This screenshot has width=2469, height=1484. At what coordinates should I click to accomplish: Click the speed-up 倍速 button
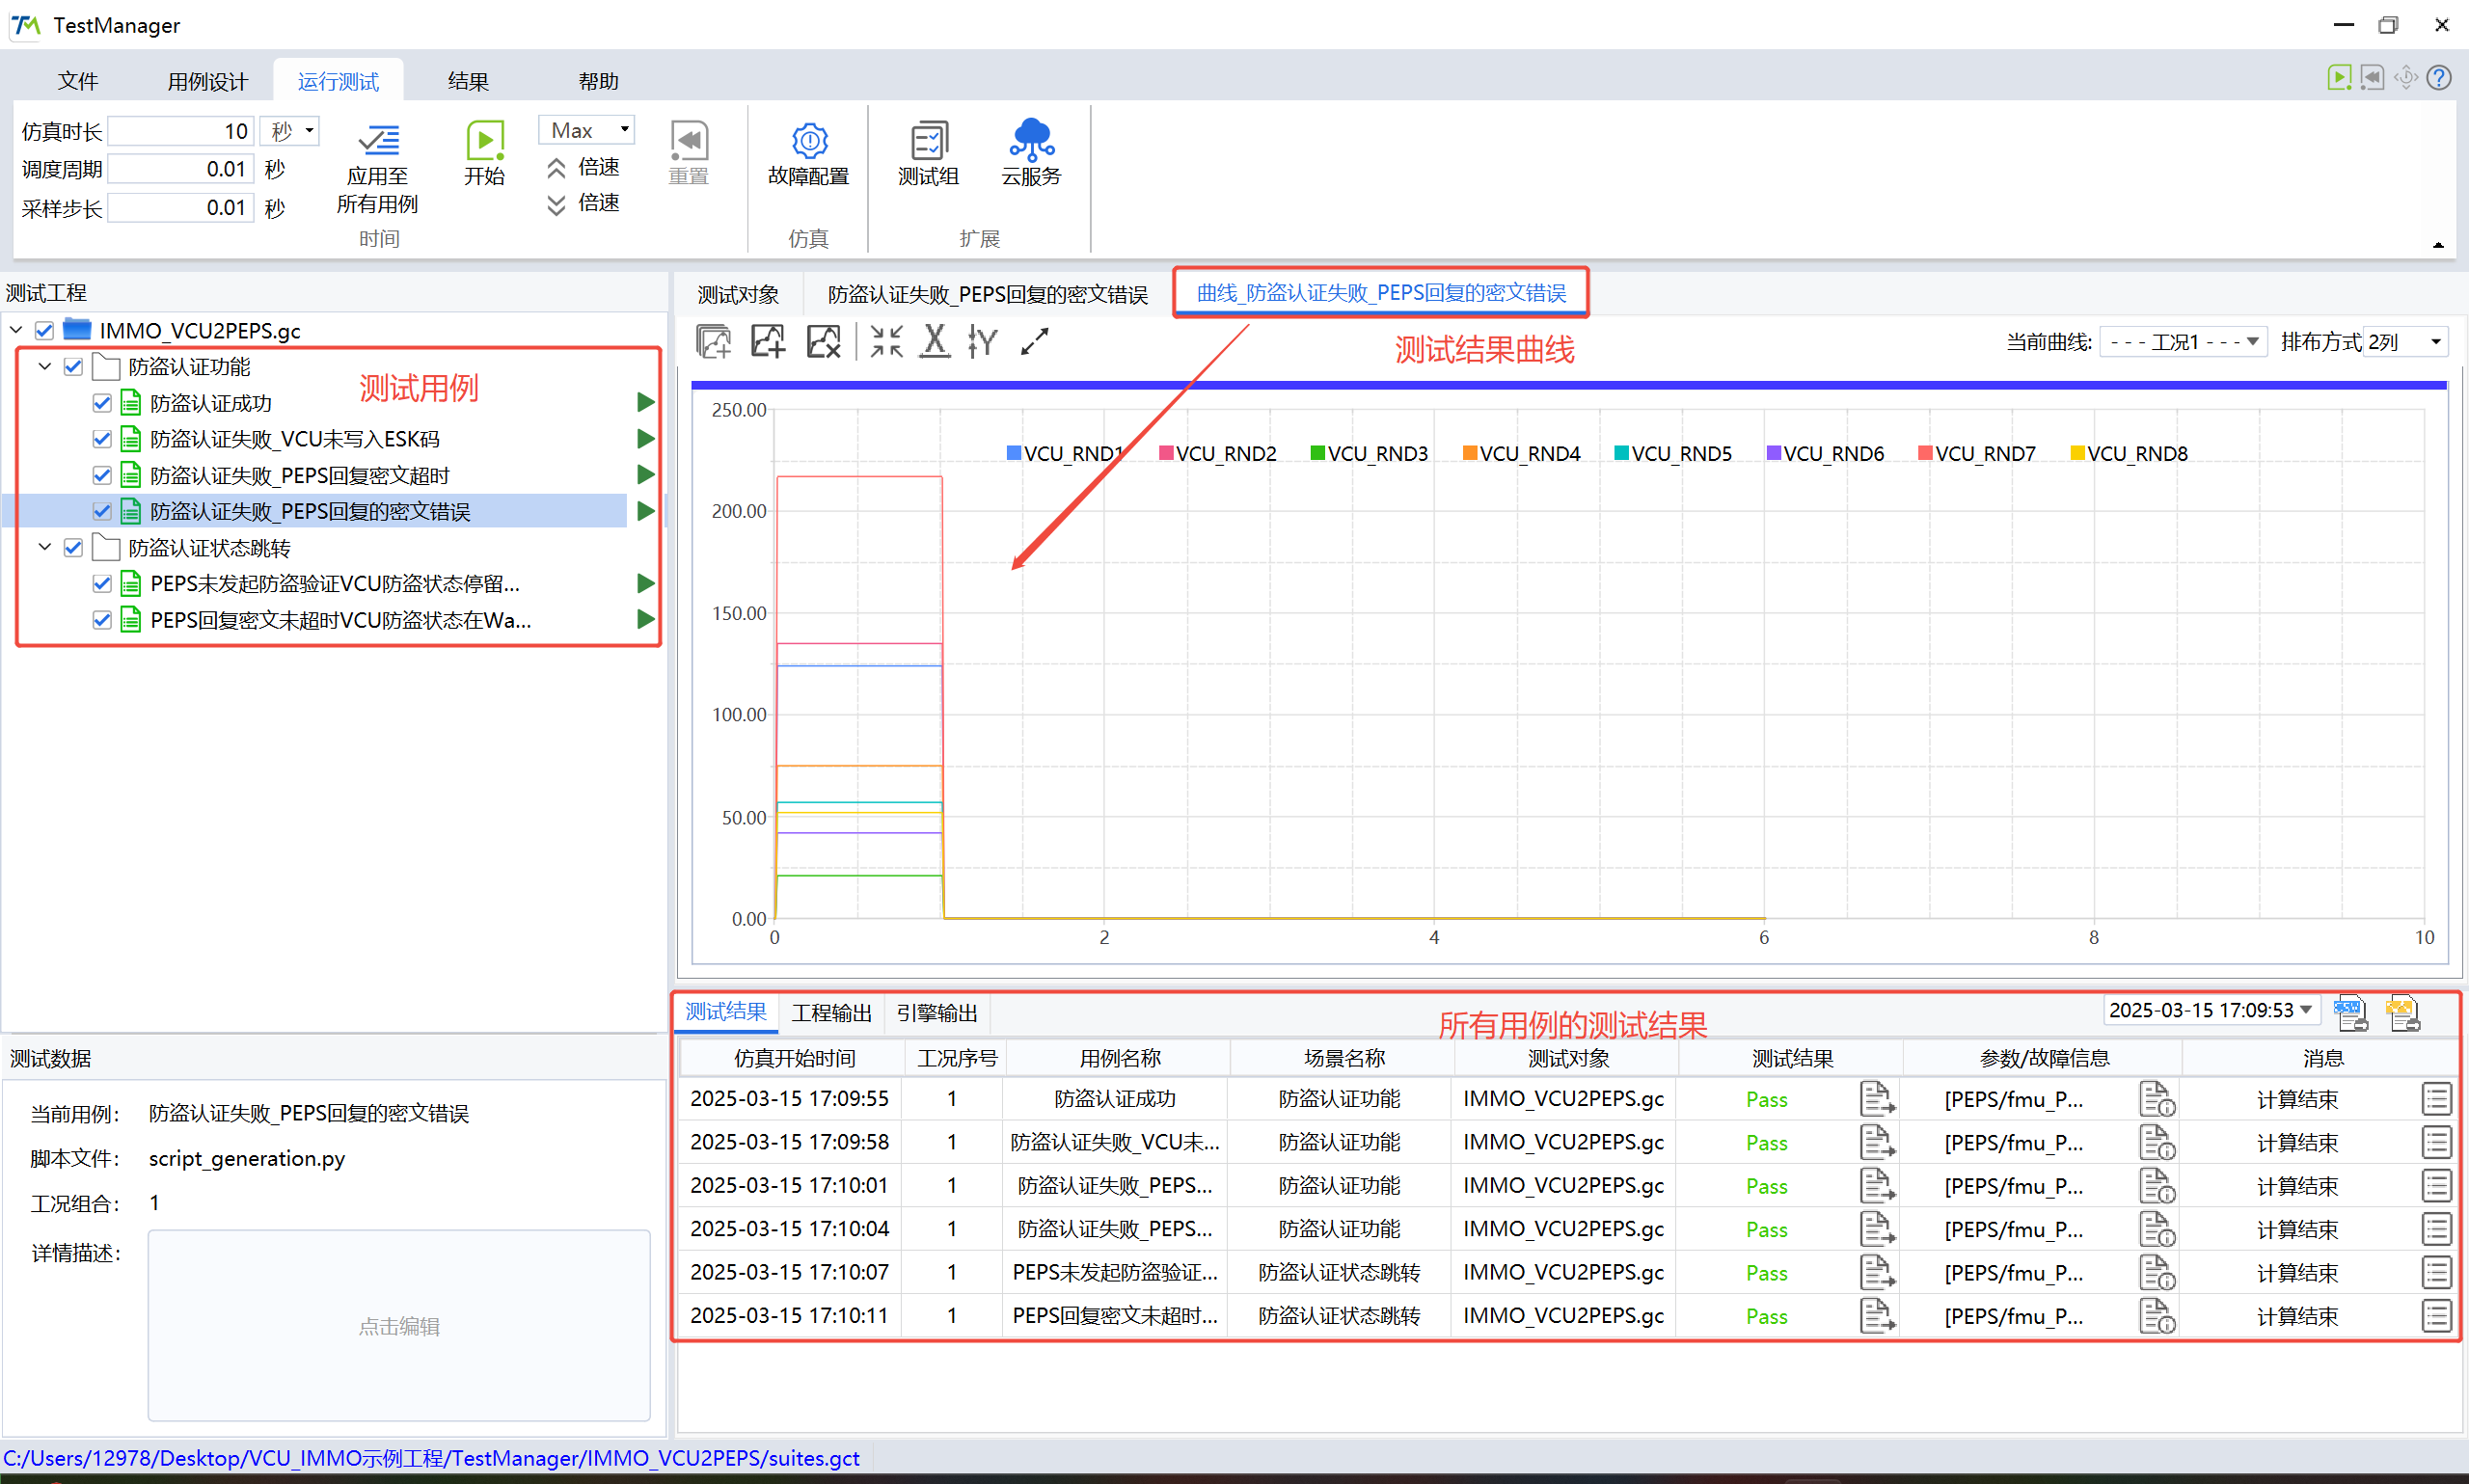coord(583,167)
